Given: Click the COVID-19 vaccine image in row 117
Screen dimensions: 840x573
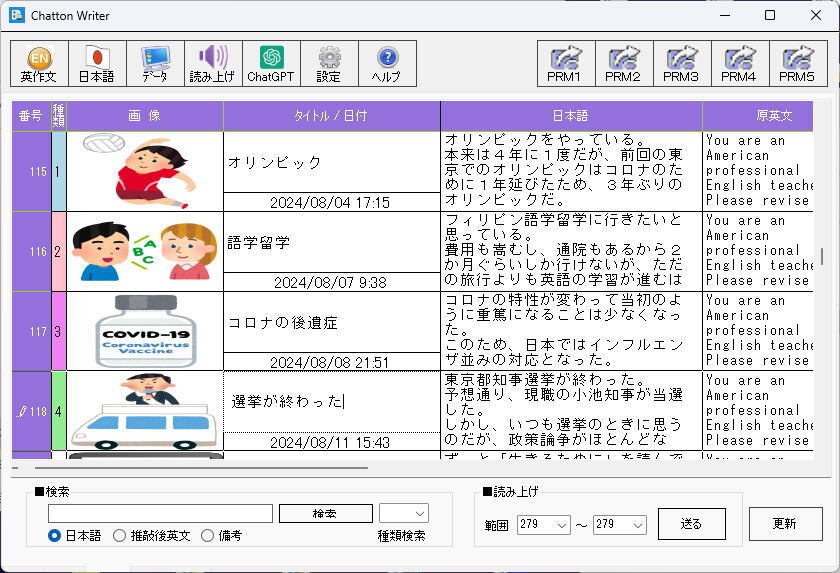Looking at the screenshot, I should (145, 331).
